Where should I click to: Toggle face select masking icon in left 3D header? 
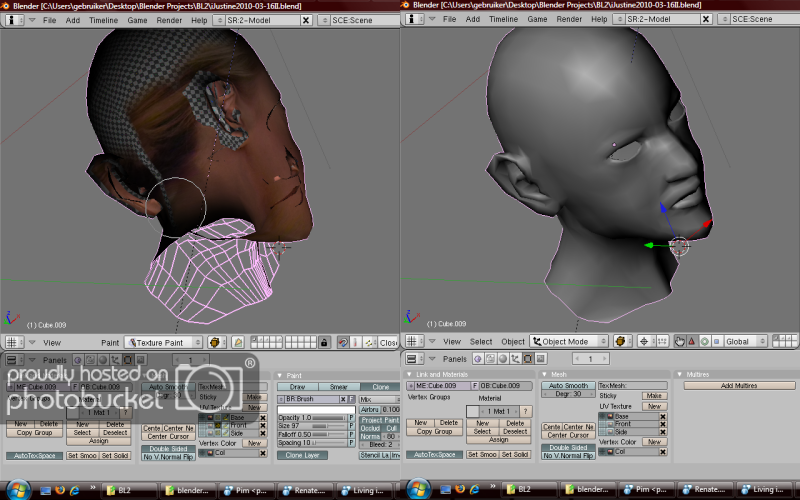pos(238,342)
